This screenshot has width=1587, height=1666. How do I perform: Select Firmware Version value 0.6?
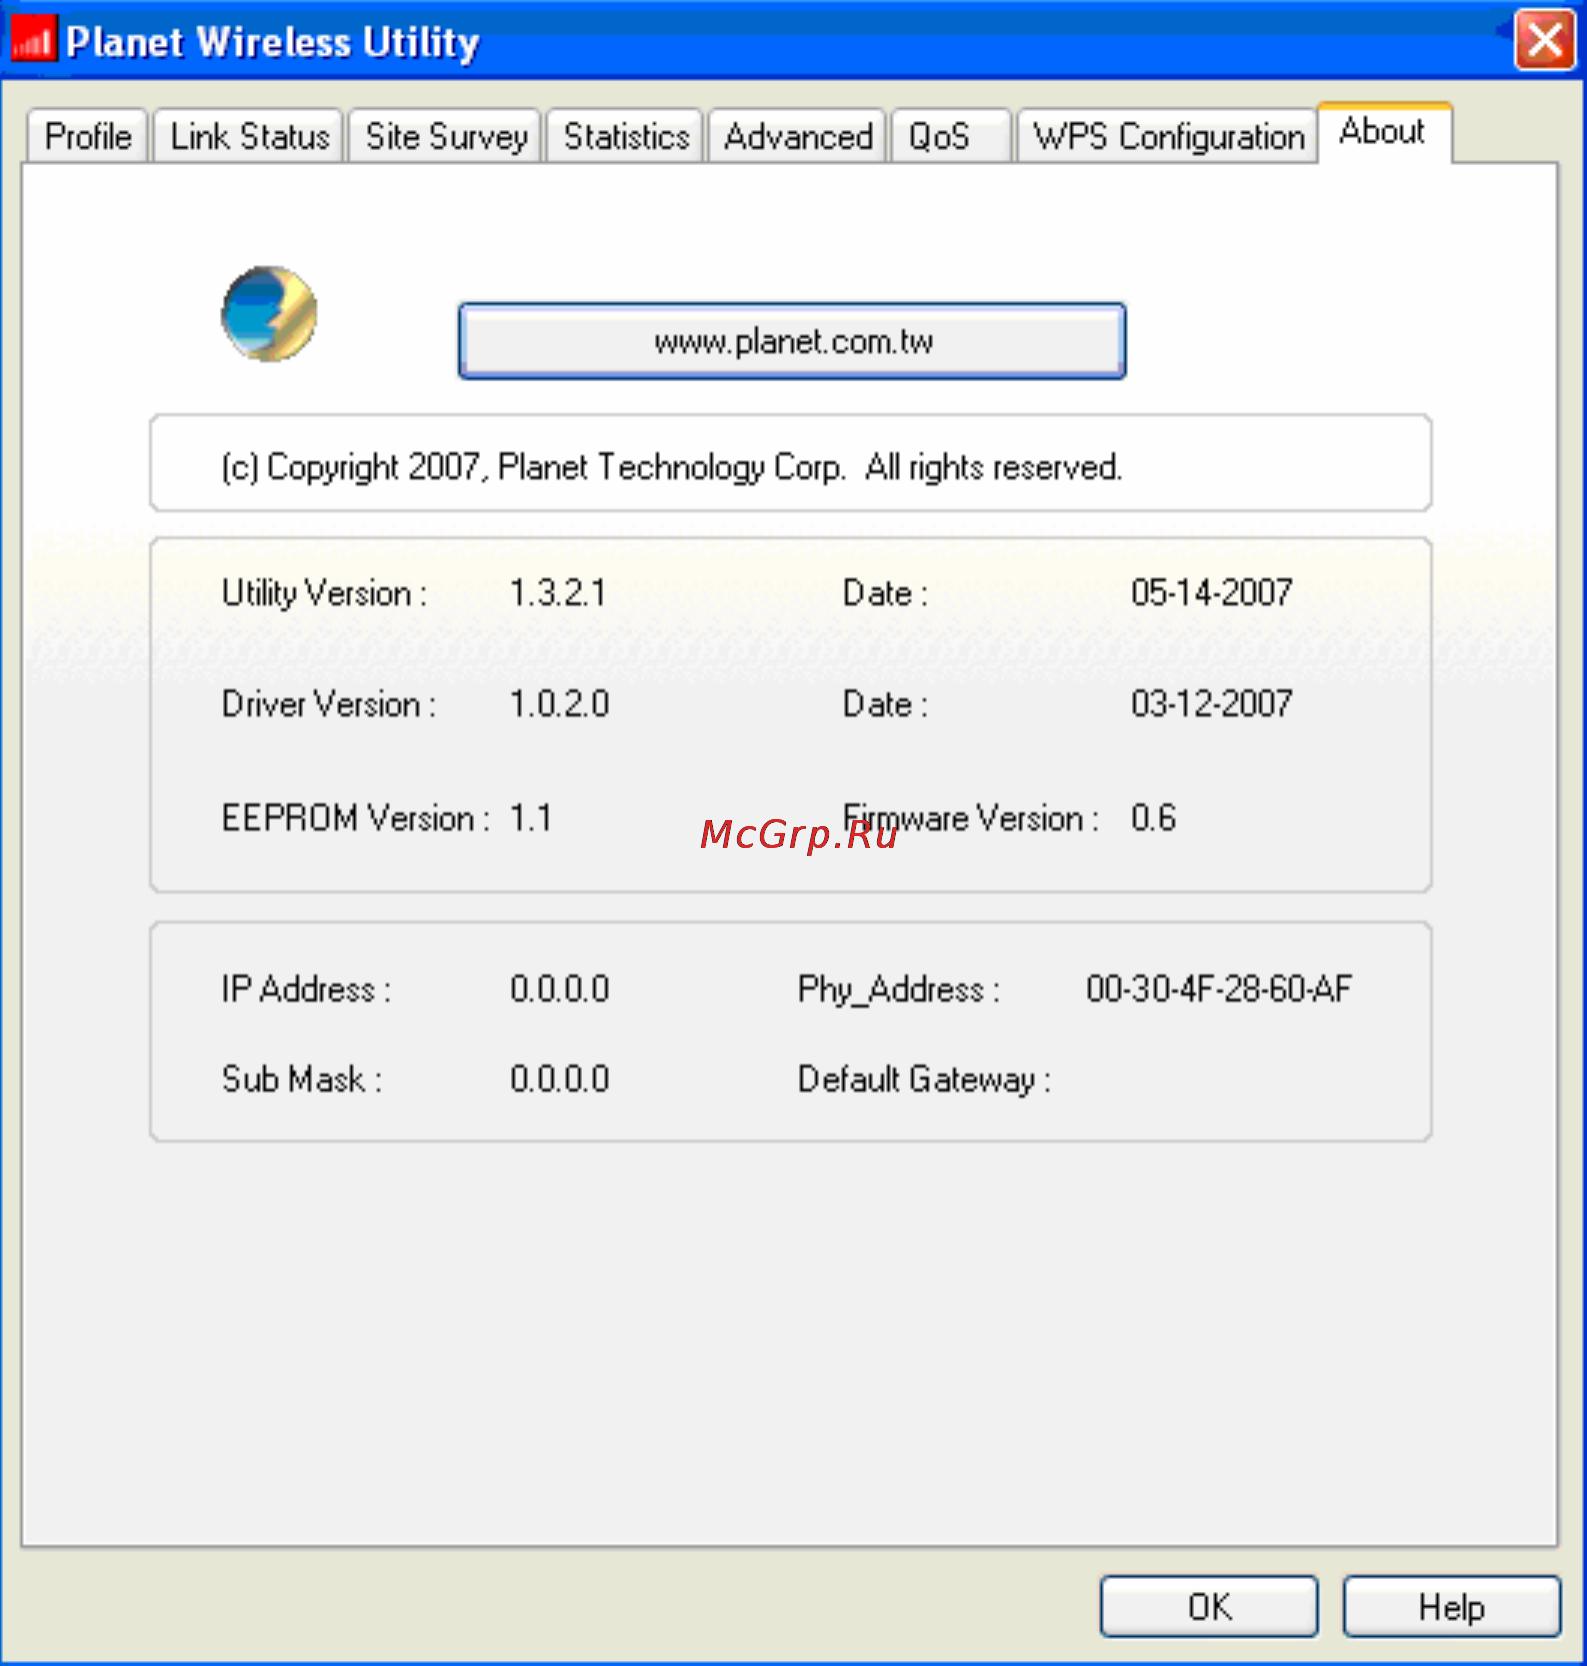coord(1153,818)
